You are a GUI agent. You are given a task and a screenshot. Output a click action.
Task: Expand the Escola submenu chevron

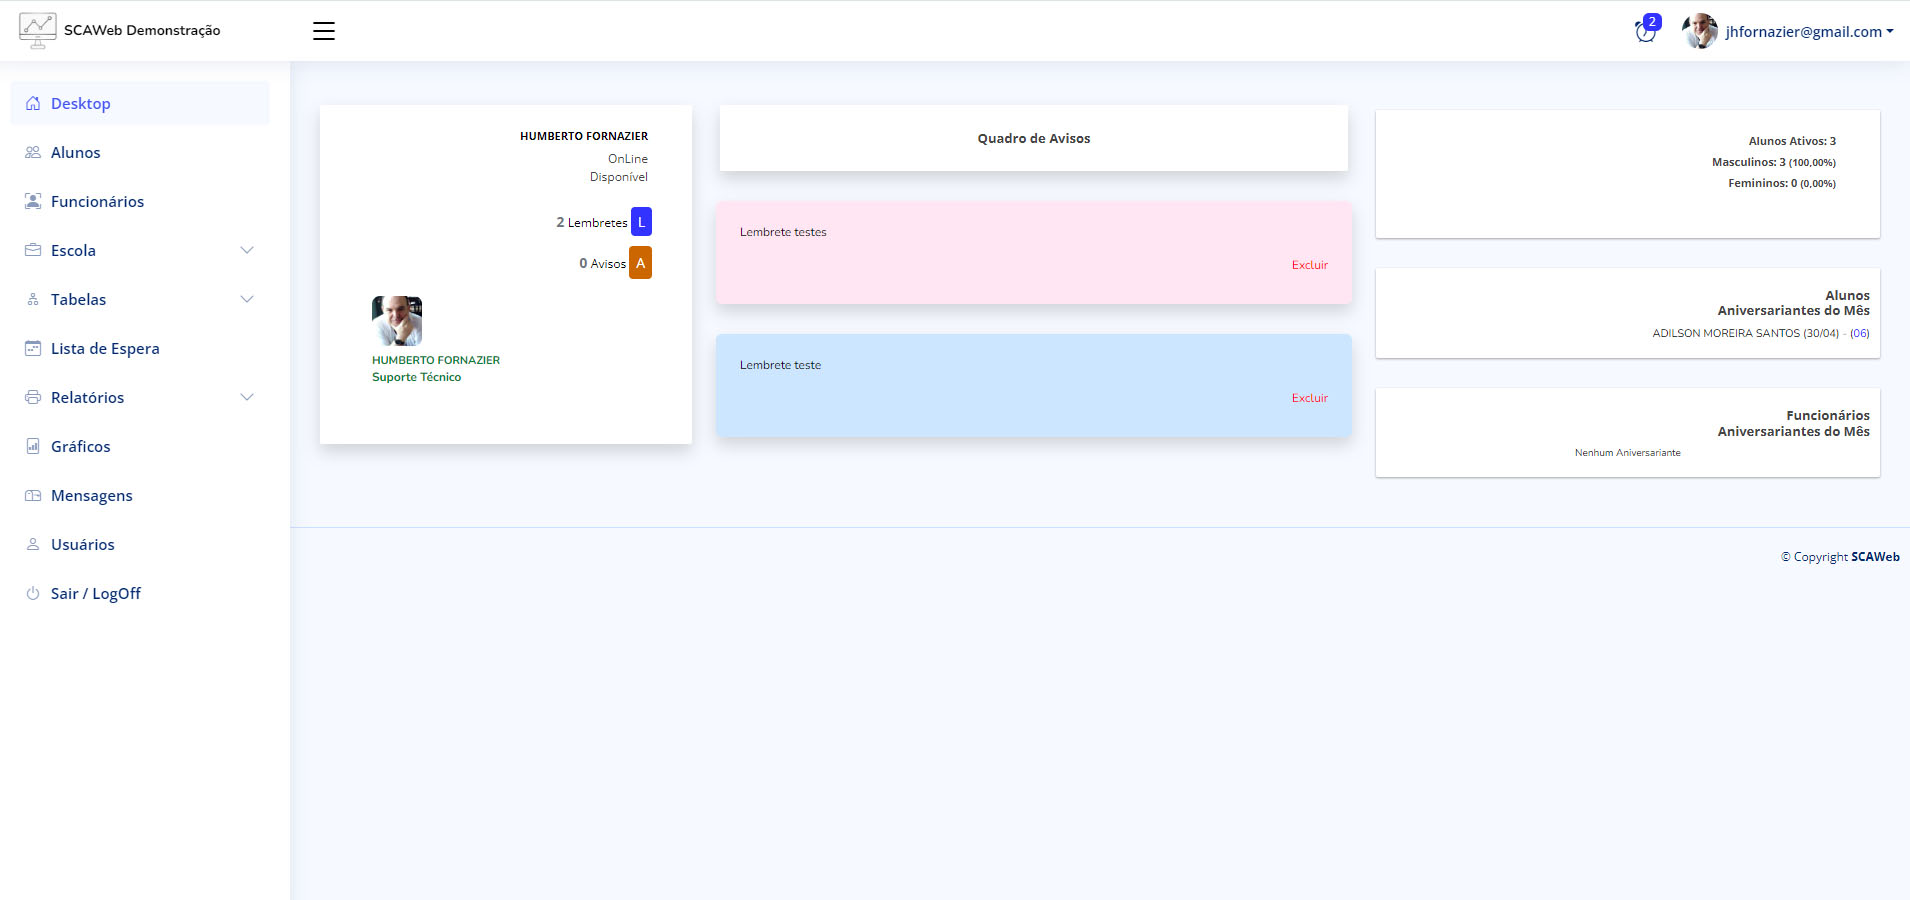[x=247, y=250]
